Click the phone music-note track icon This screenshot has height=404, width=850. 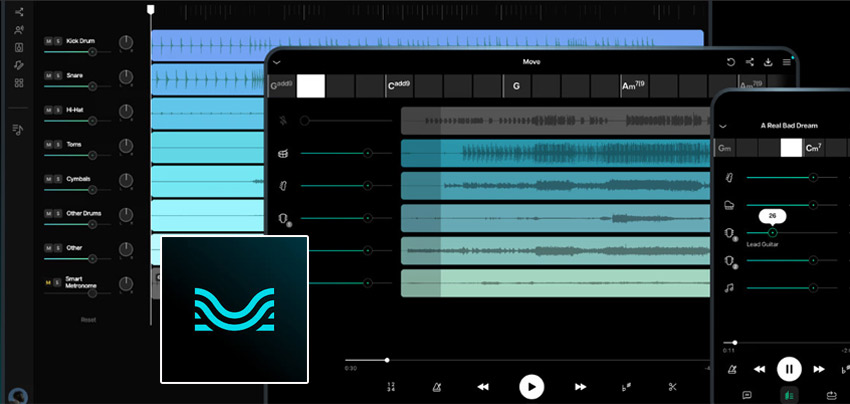pos(730,288)
